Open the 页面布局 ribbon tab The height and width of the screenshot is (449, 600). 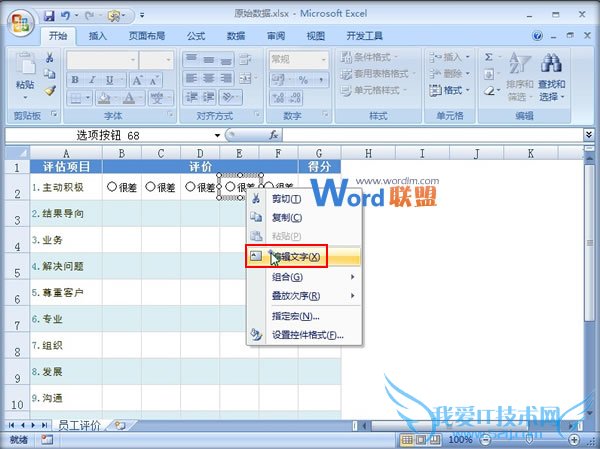click(x=147, y=36)
